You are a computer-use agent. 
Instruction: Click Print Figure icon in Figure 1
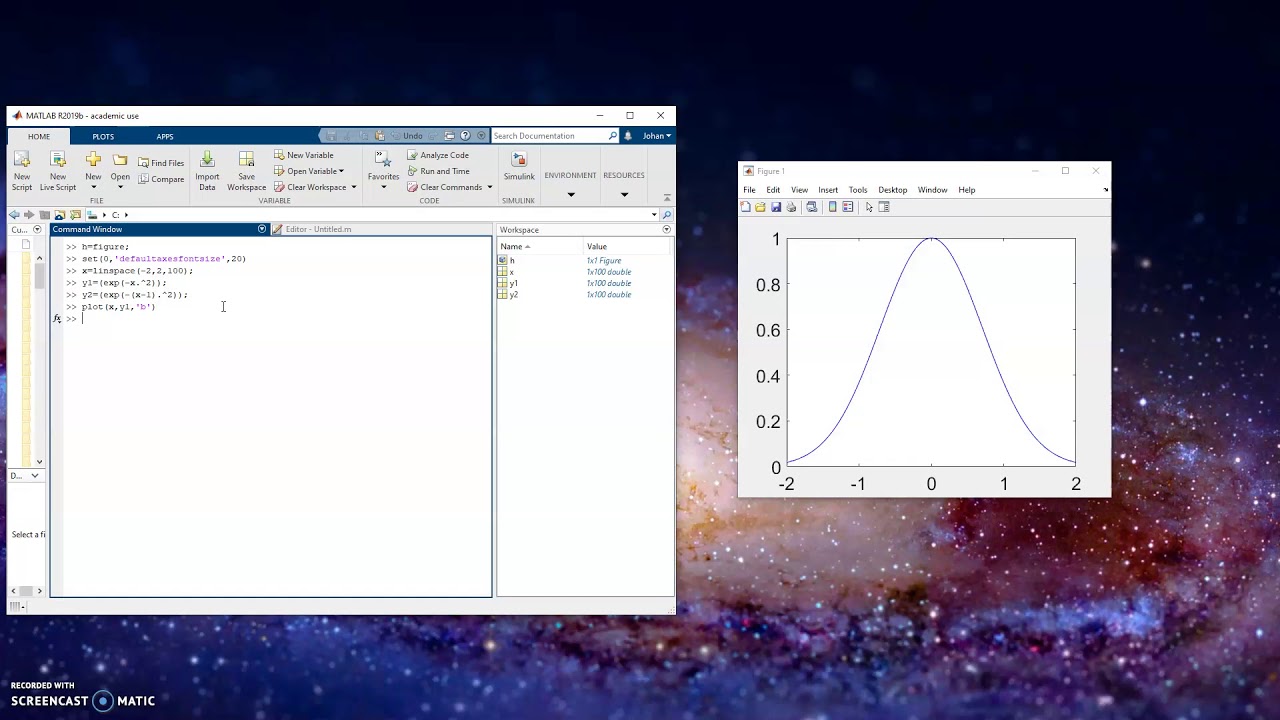[x=791, y=207]
